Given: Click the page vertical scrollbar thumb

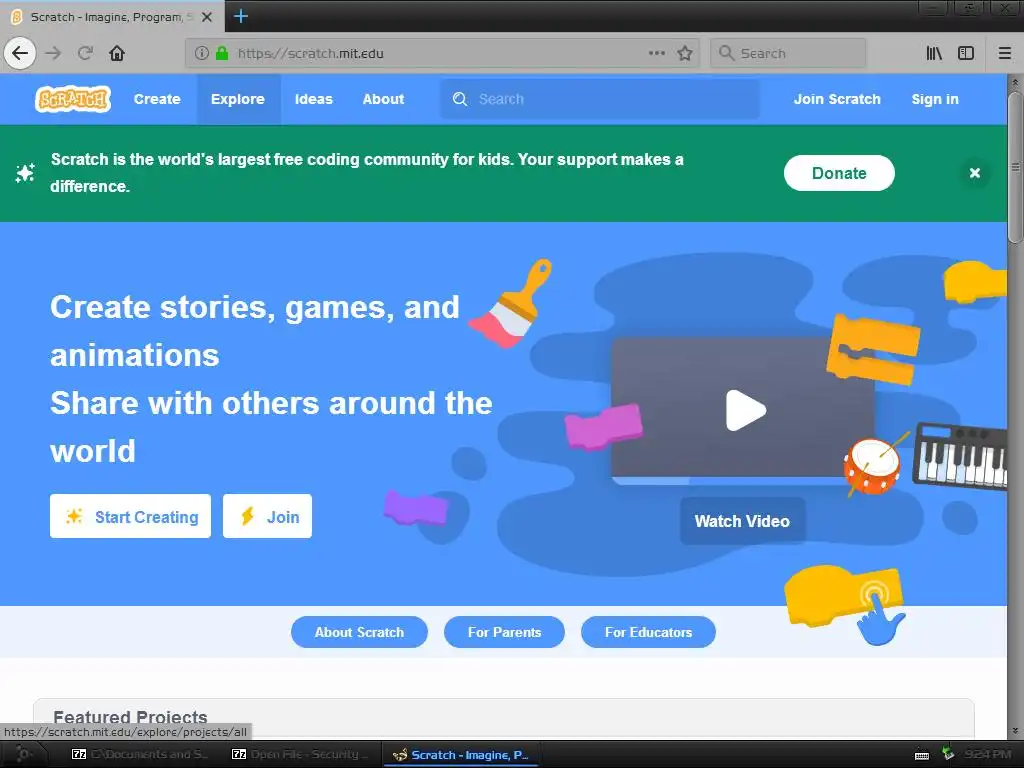Looking at the screenshot, I should pos(1015,167).
